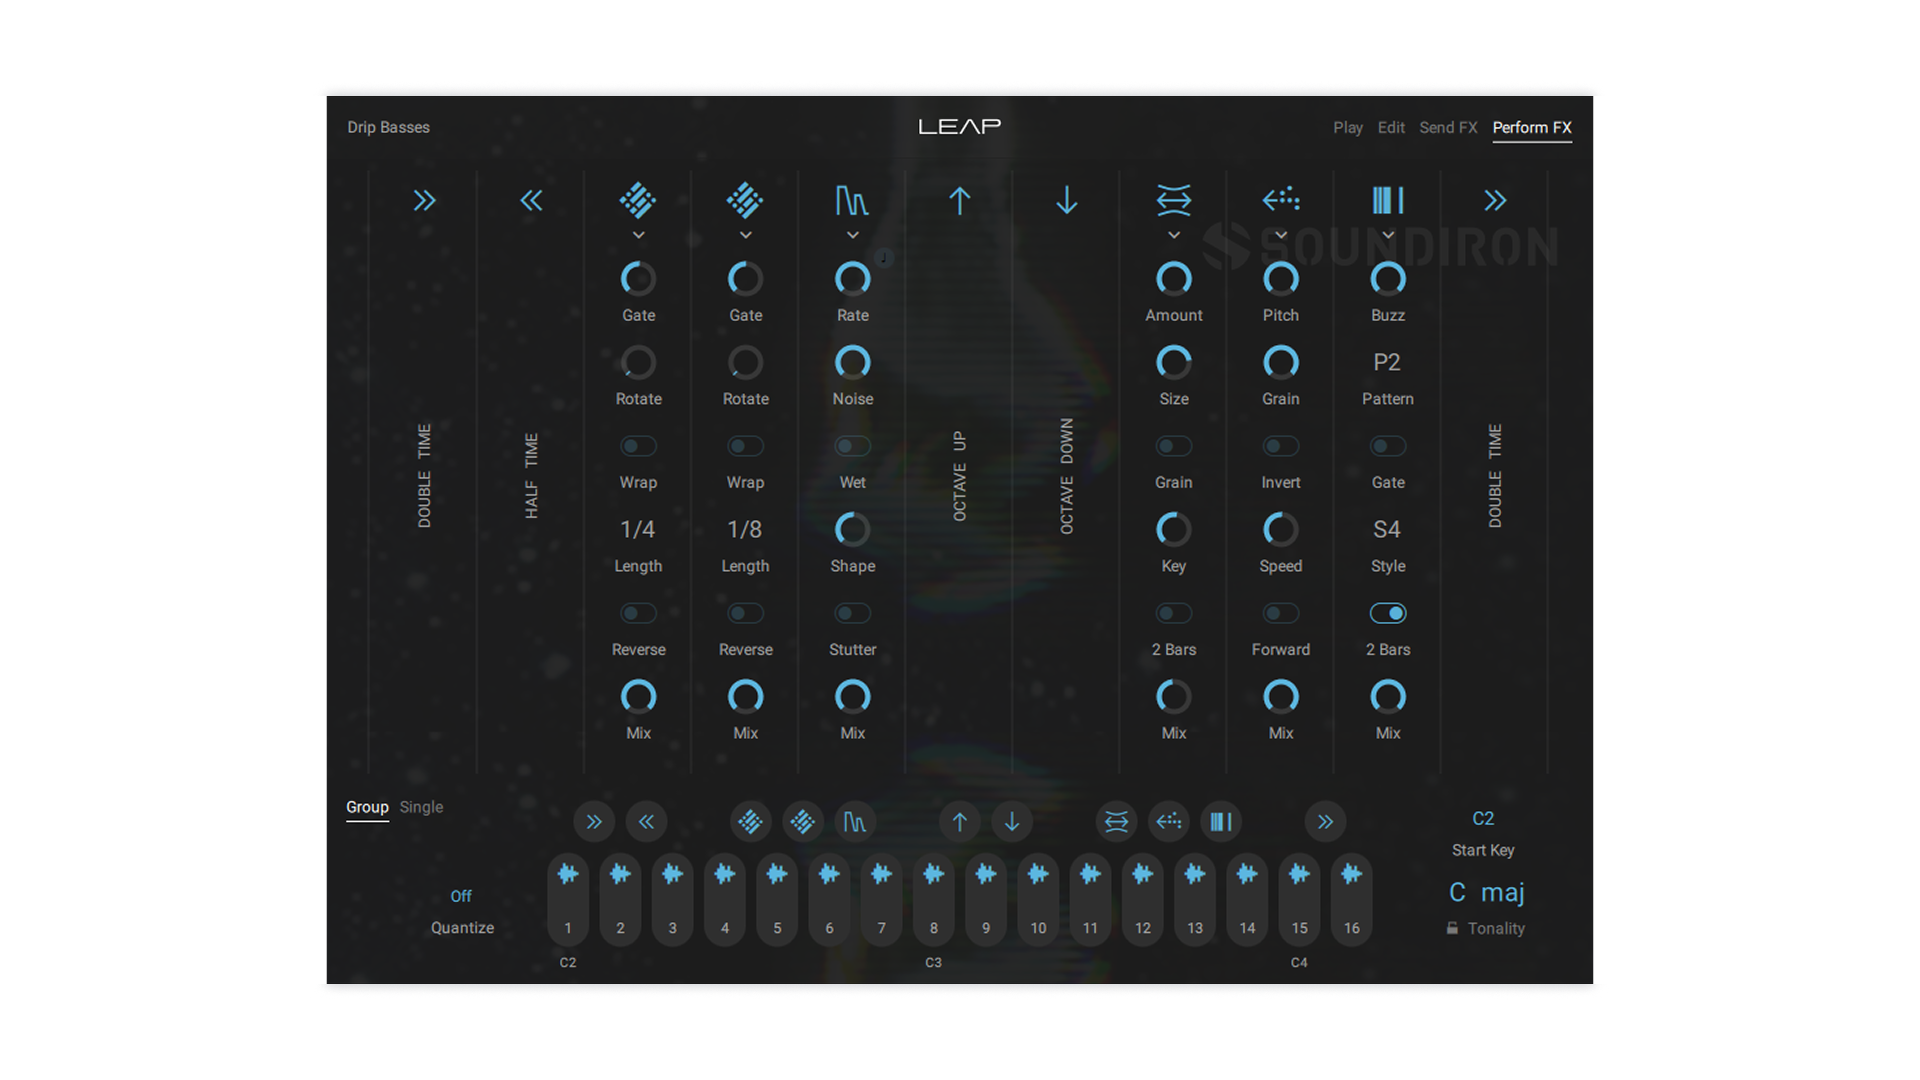Click the Mix knob under Stutter
Viewport: 1920px width, 1080px height.
tap(852, 696)
